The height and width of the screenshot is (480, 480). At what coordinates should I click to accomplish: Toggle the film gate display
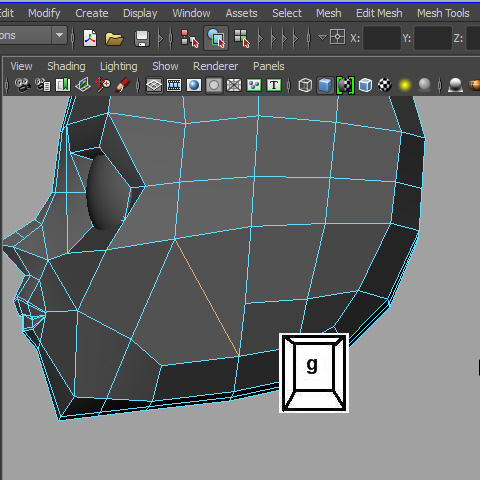(174, 85)
